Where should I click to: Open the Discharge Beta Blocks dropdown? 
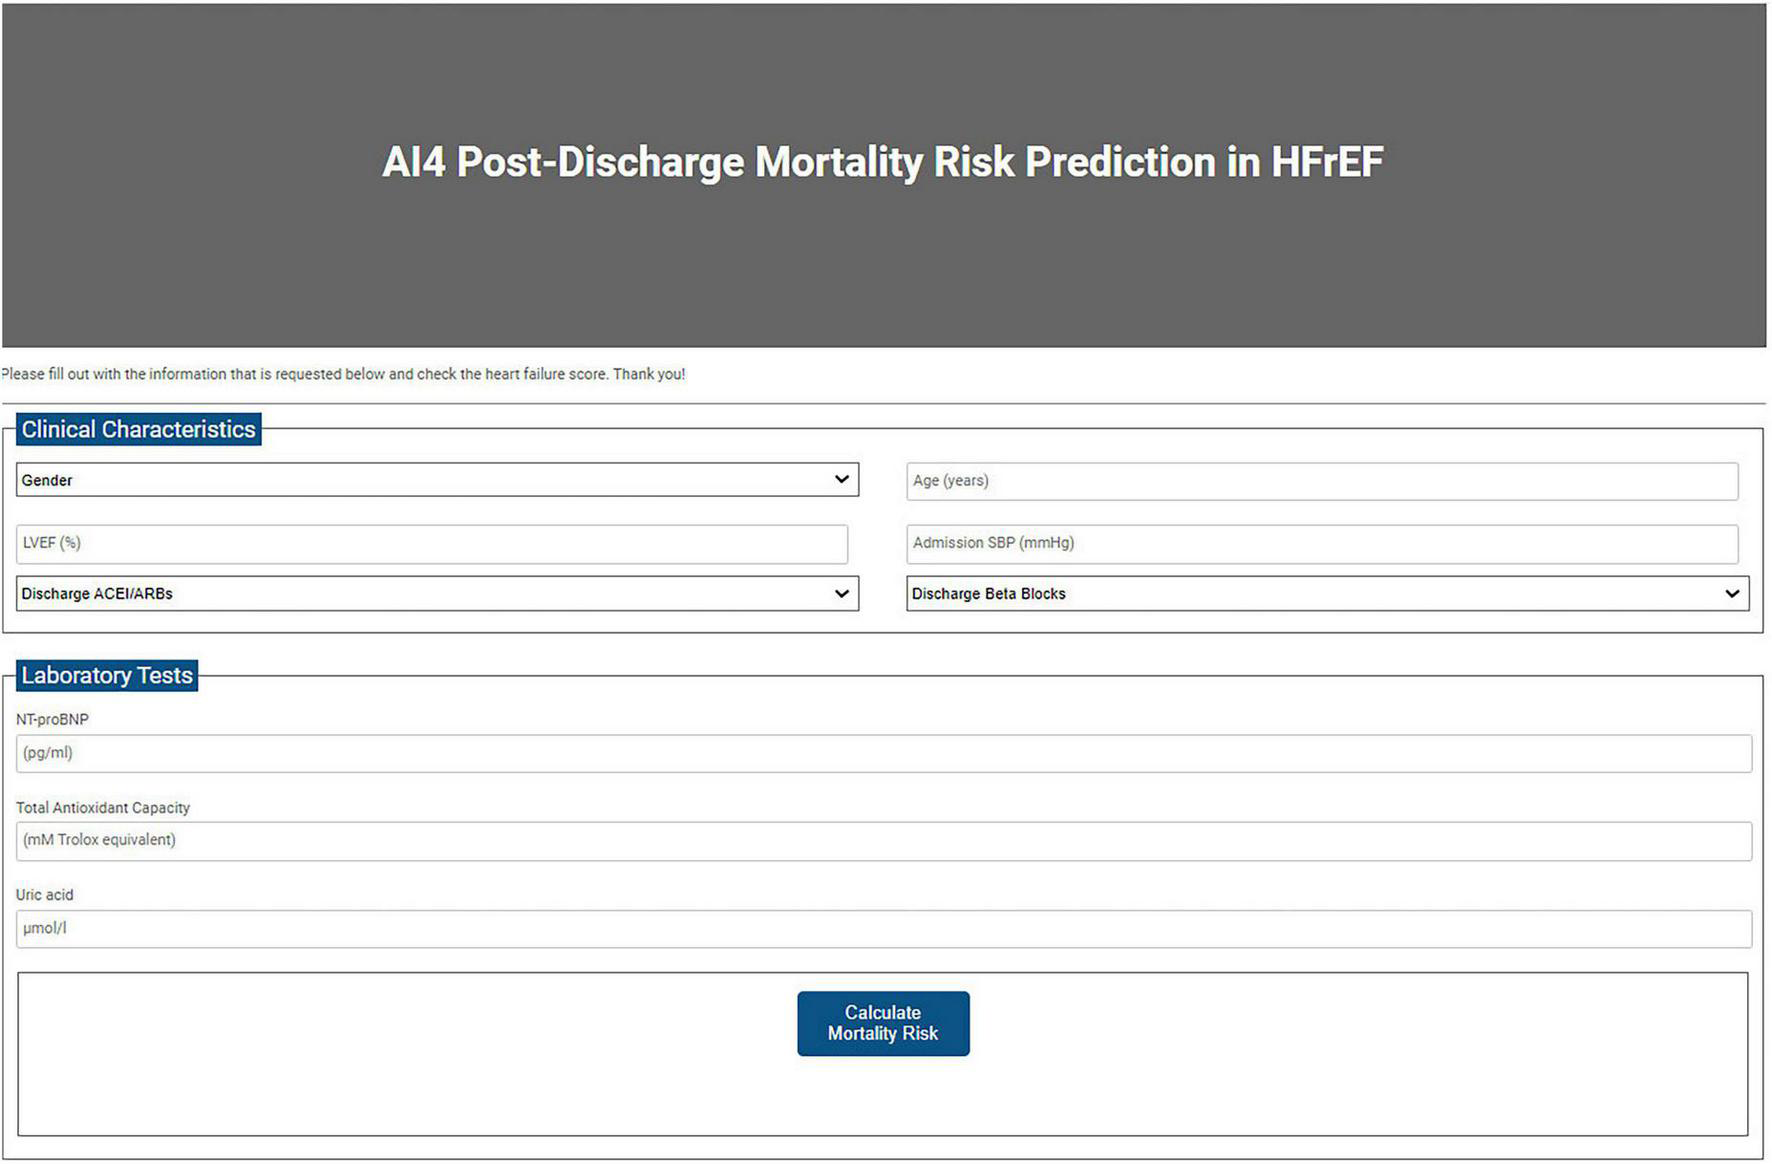pos(1326,593)
